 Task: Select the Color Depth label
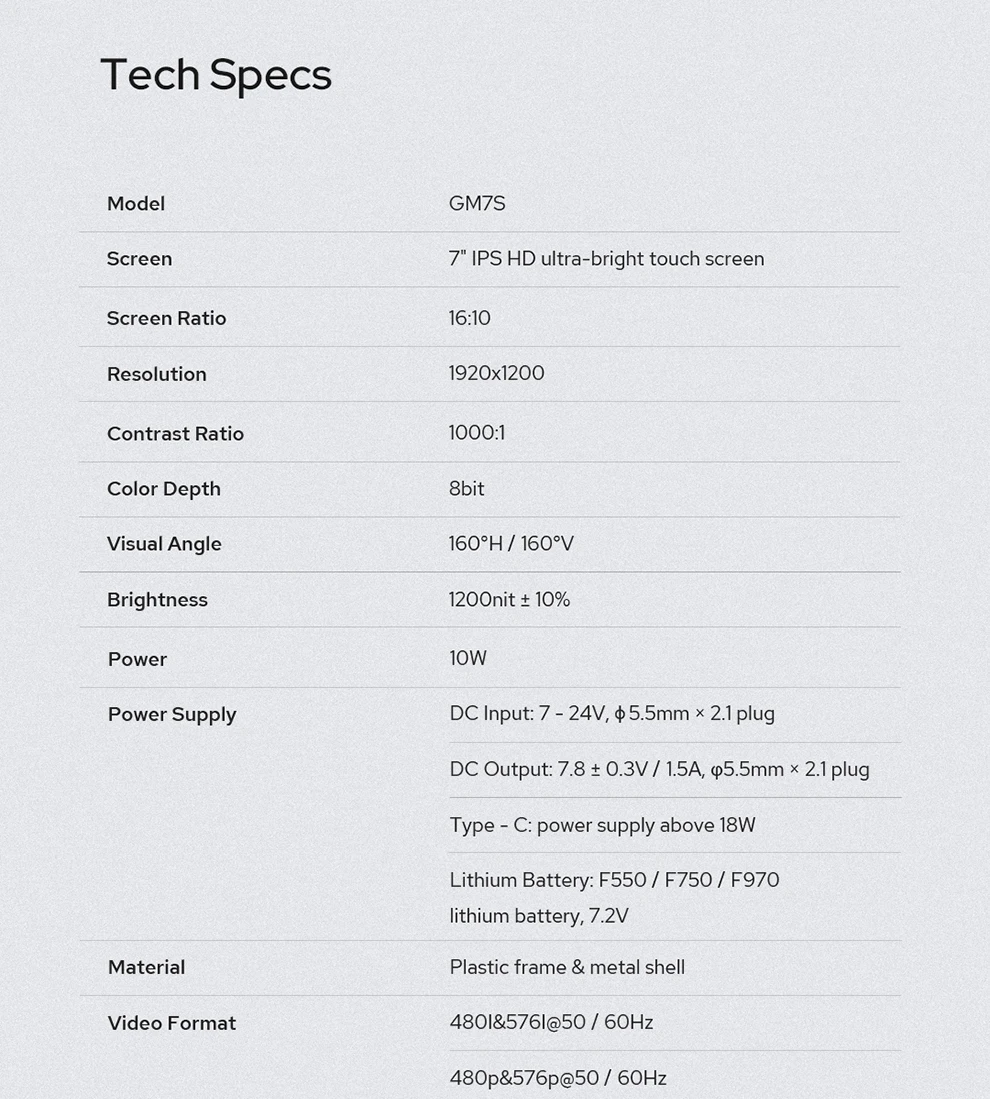(164, 489)
